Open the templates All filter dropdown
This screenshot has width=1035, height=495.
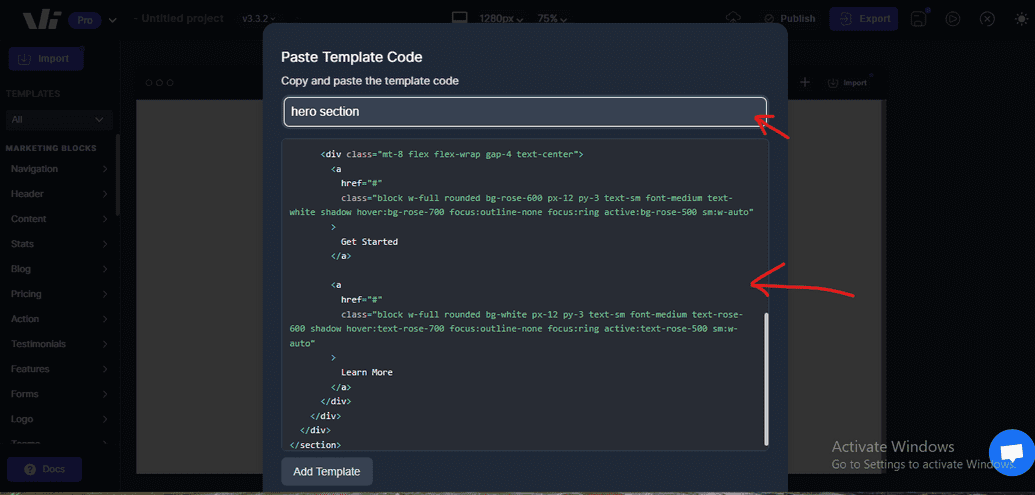(58, 119)
